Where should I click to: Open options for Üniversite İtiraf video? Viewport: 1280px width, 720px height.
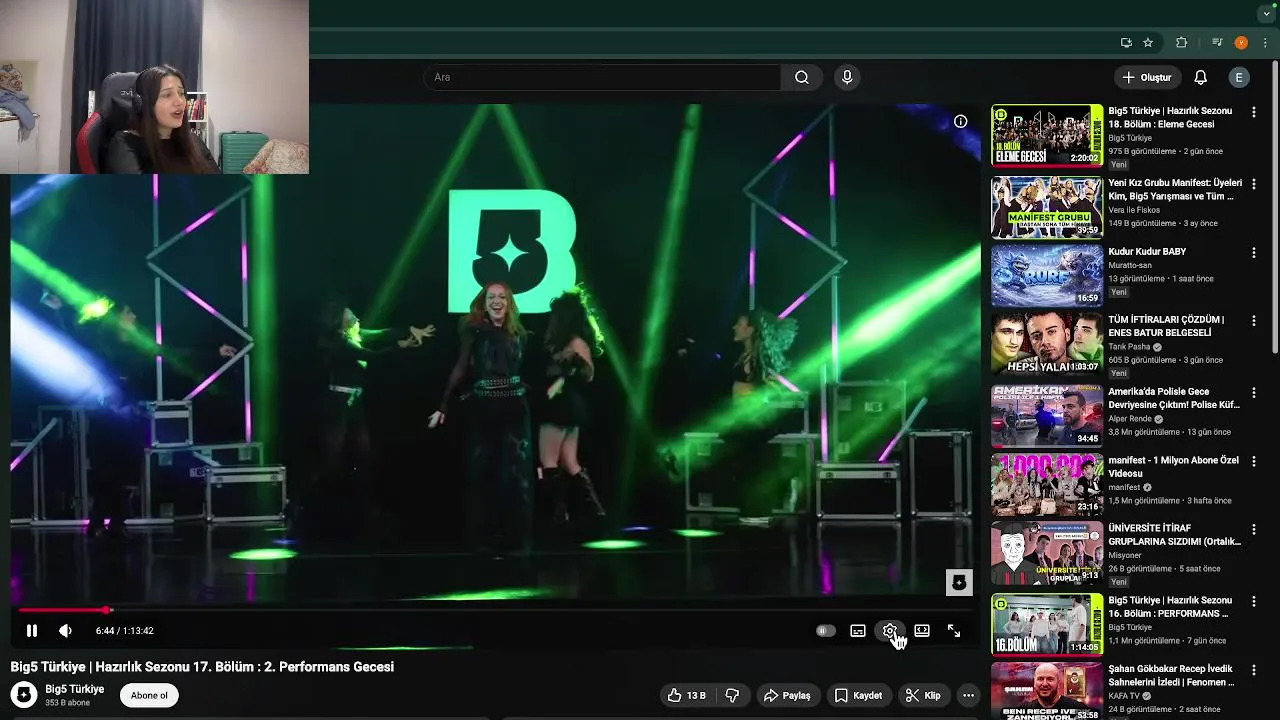pos(1254,530)
